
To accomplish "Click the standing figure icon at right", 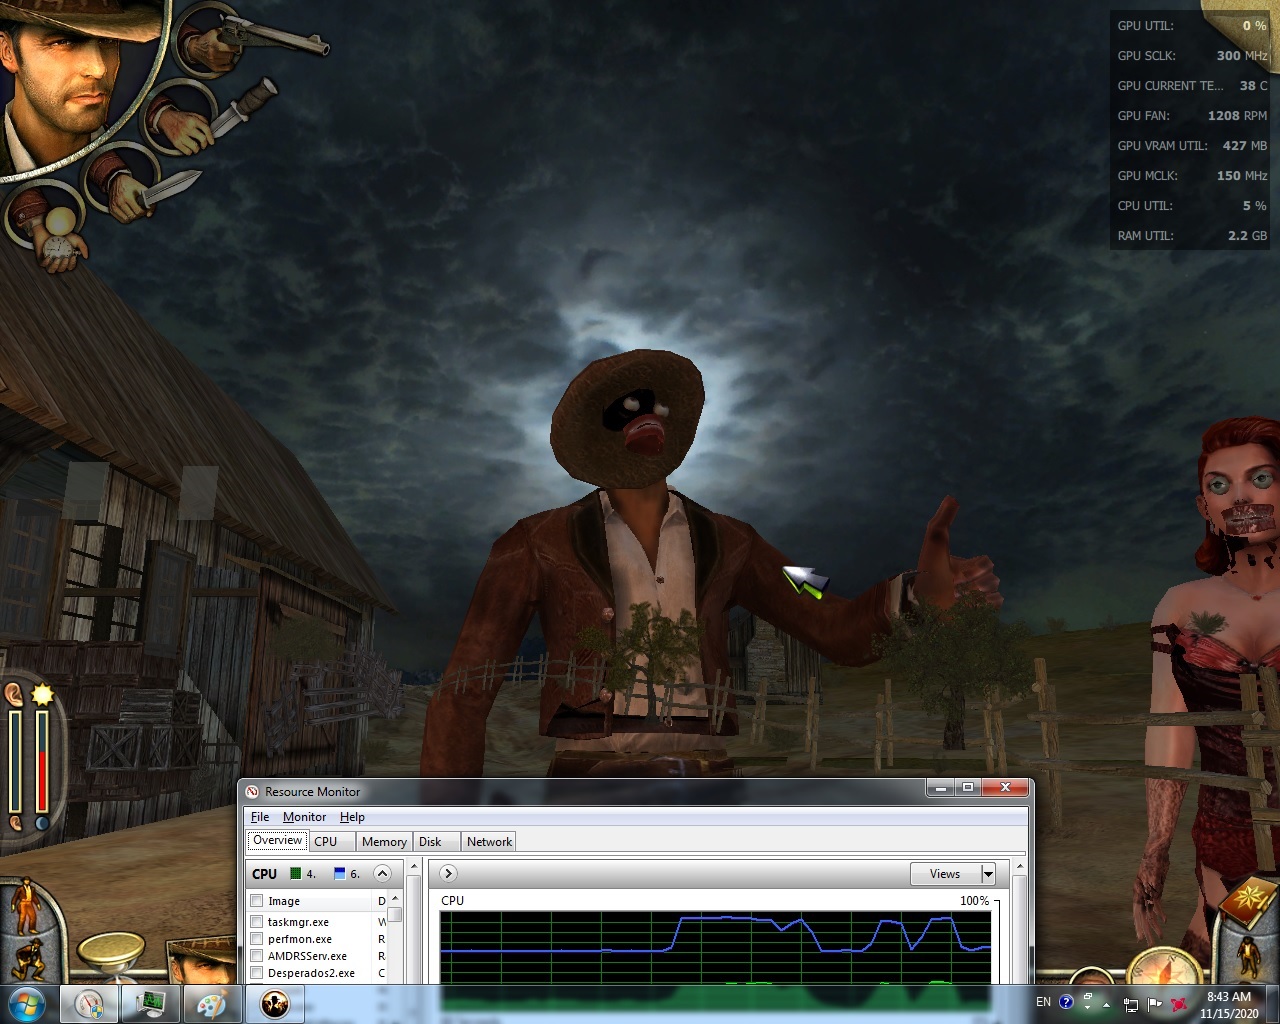I will 1249,958.
